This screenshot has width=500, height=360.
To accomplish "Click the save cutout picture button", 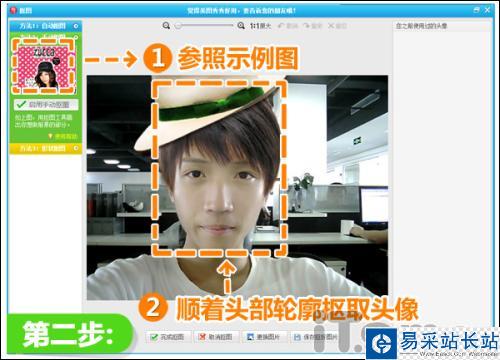I will (x=315, y=337).
